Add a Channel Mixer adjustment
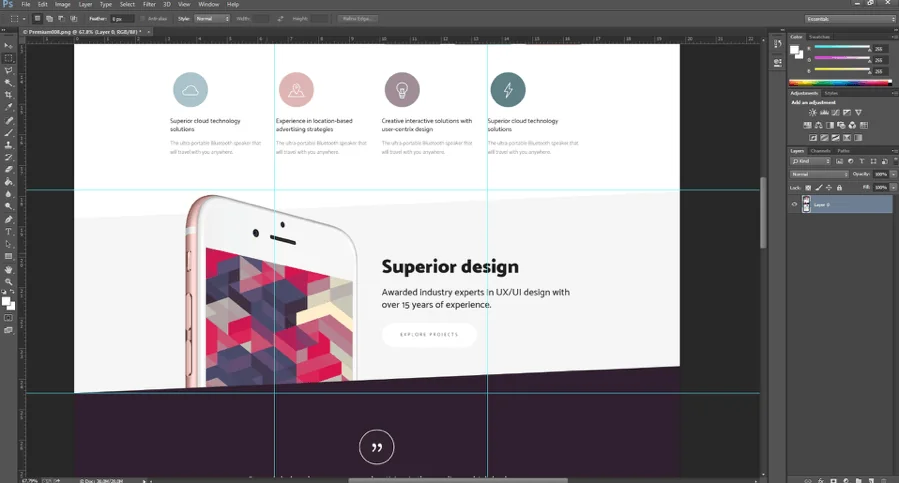The image size is (899, 483). coord(852,125)
